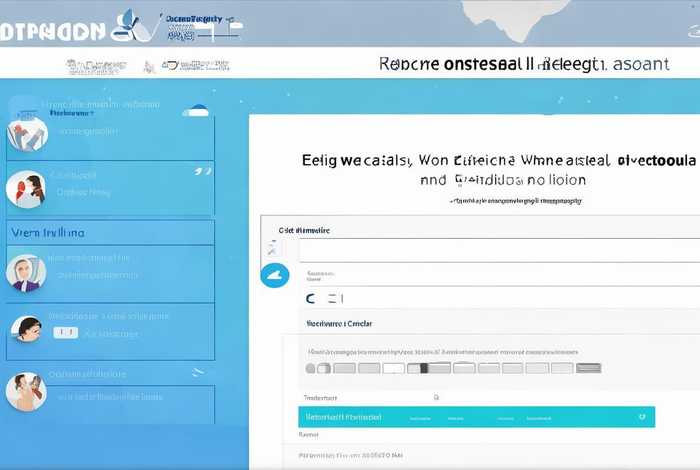Select the first avatar in the sidebar
Viewport: 700px width, 470px height.
coord(26,134)
